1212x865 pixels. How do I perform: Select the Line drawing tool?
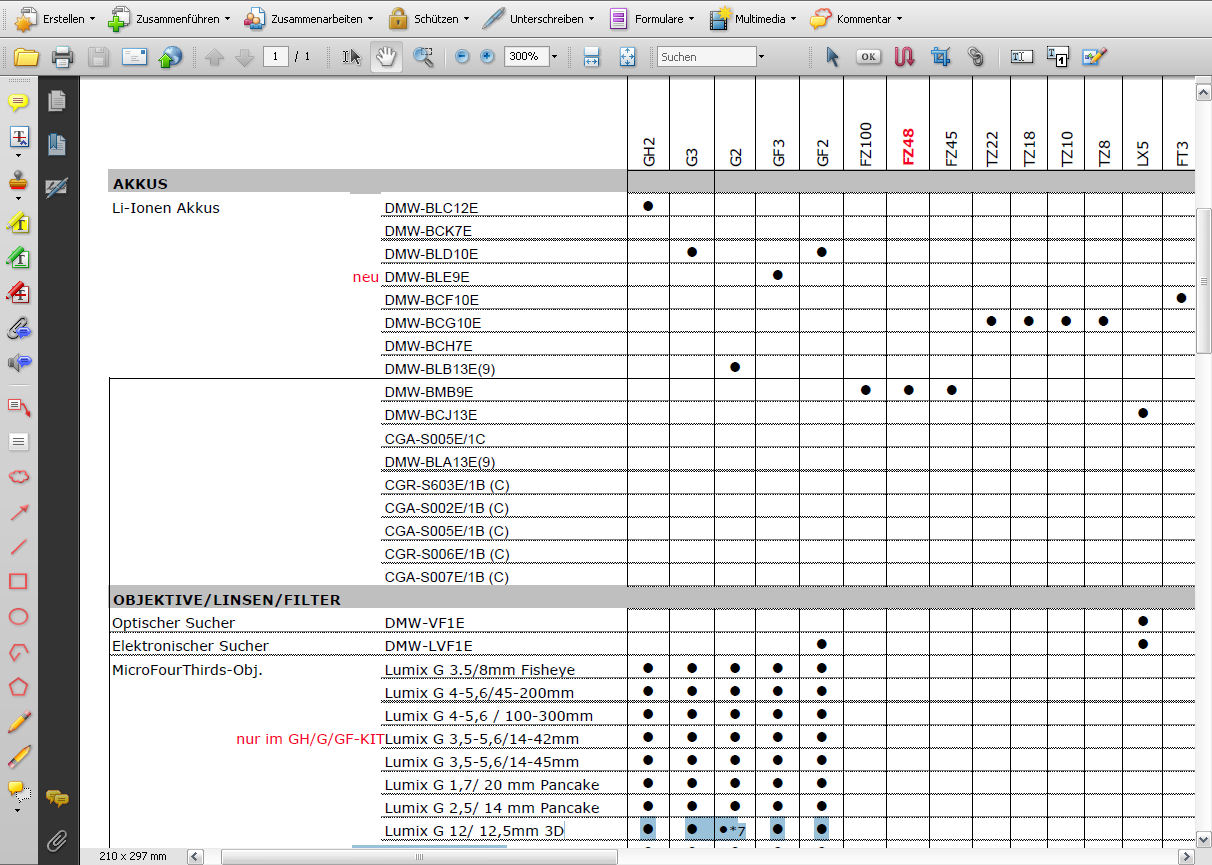[18, 547]
